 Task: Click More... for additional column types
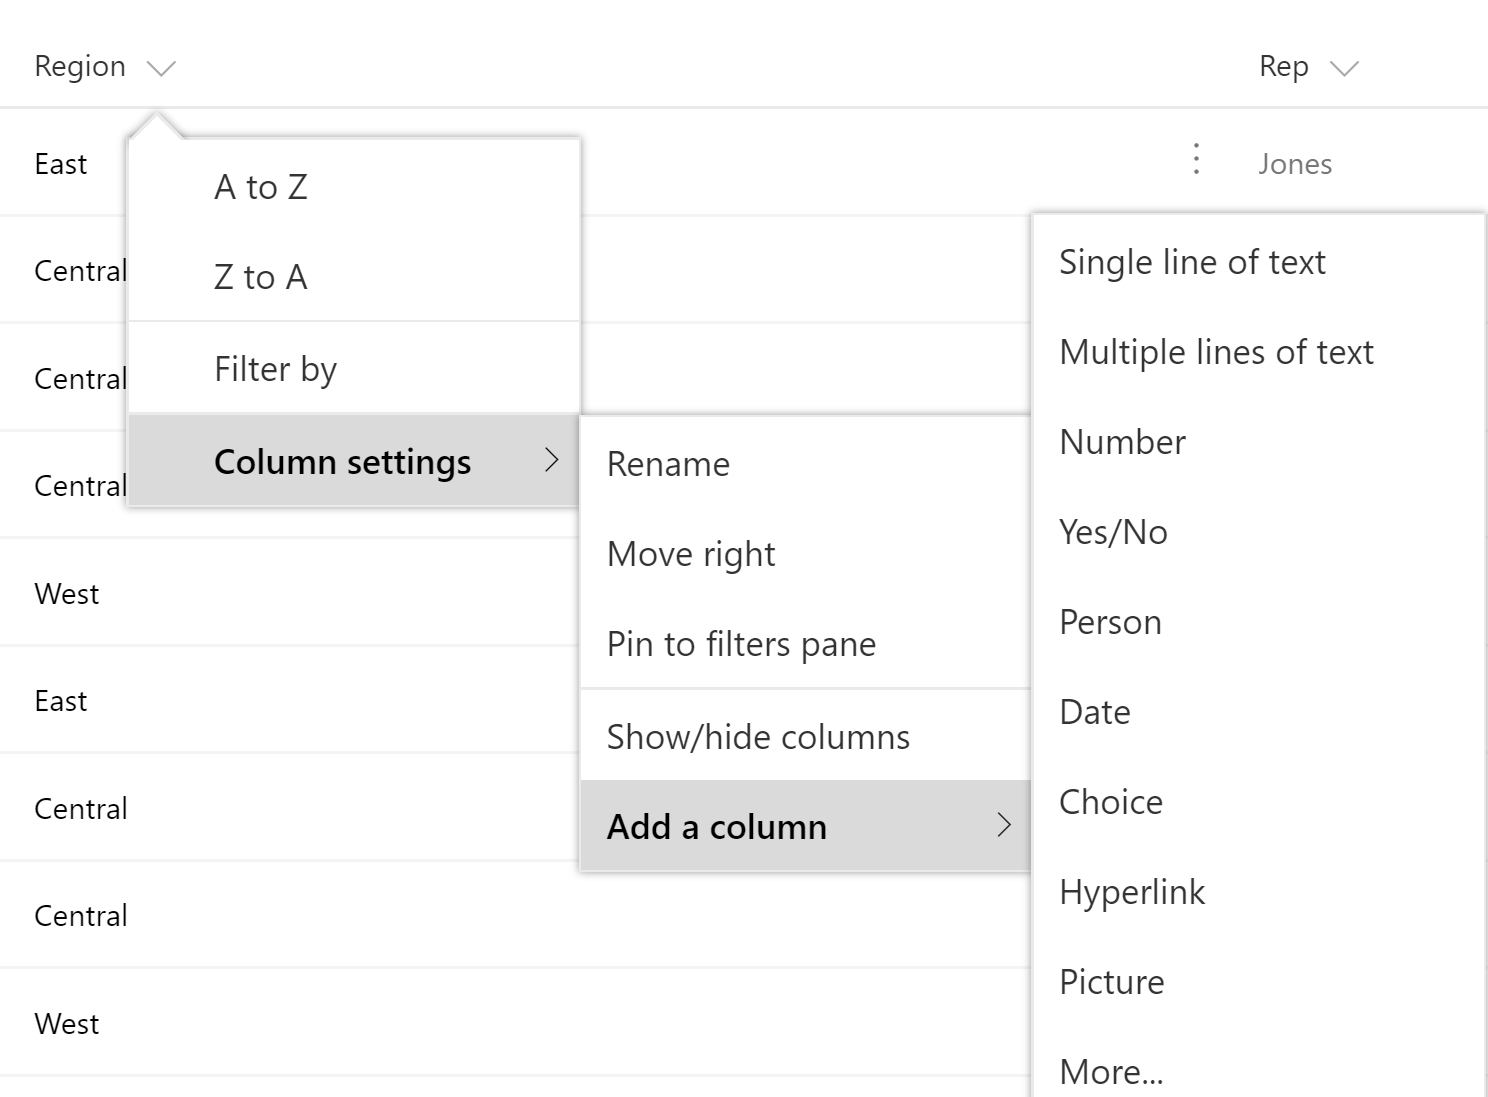[x=1111, y=1071]
